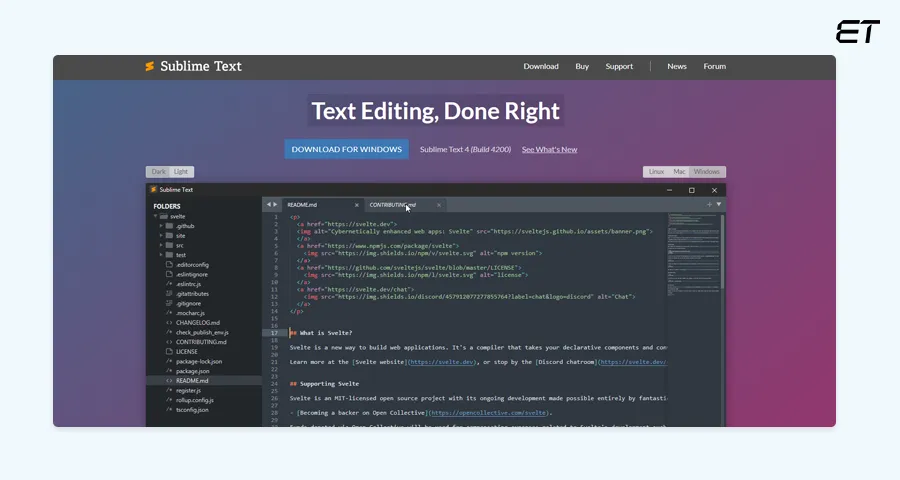The width and height of the screenshot is (900, 480).
Task: Expand the src folder arrow
Action: coord(161,245)
